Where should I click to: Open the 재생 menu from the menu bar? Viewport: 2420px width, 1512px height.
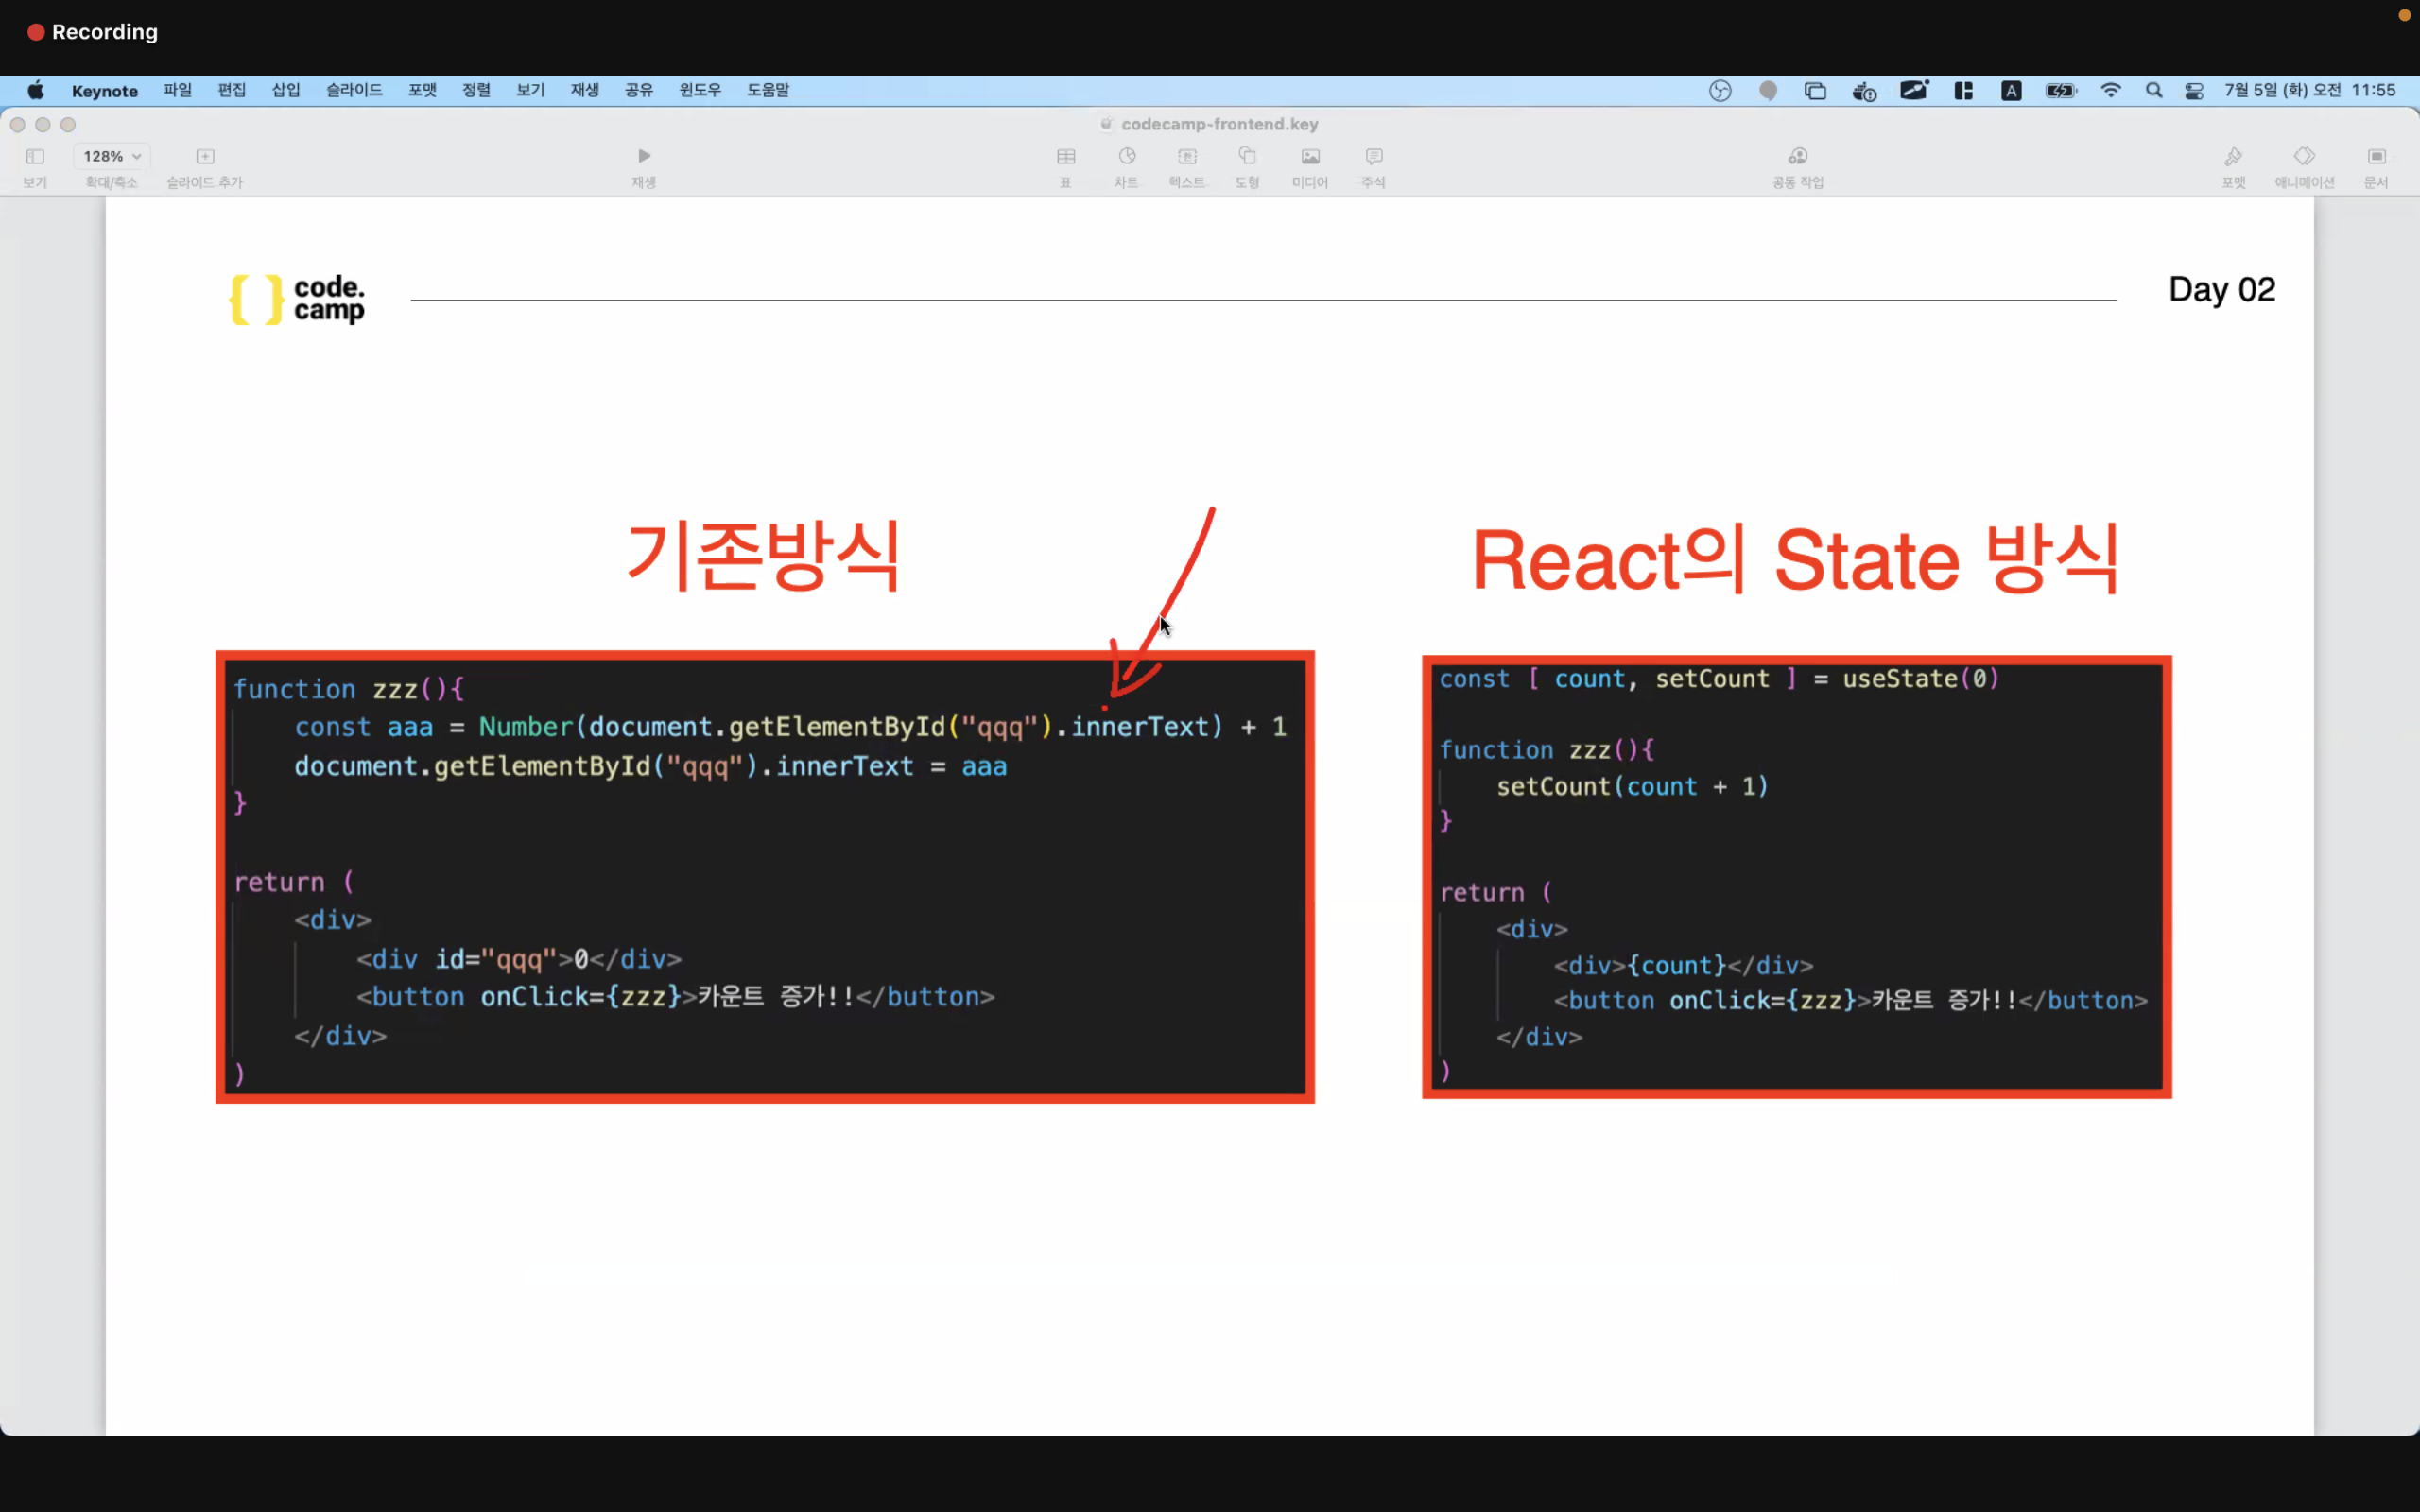[x=584, y=90]
